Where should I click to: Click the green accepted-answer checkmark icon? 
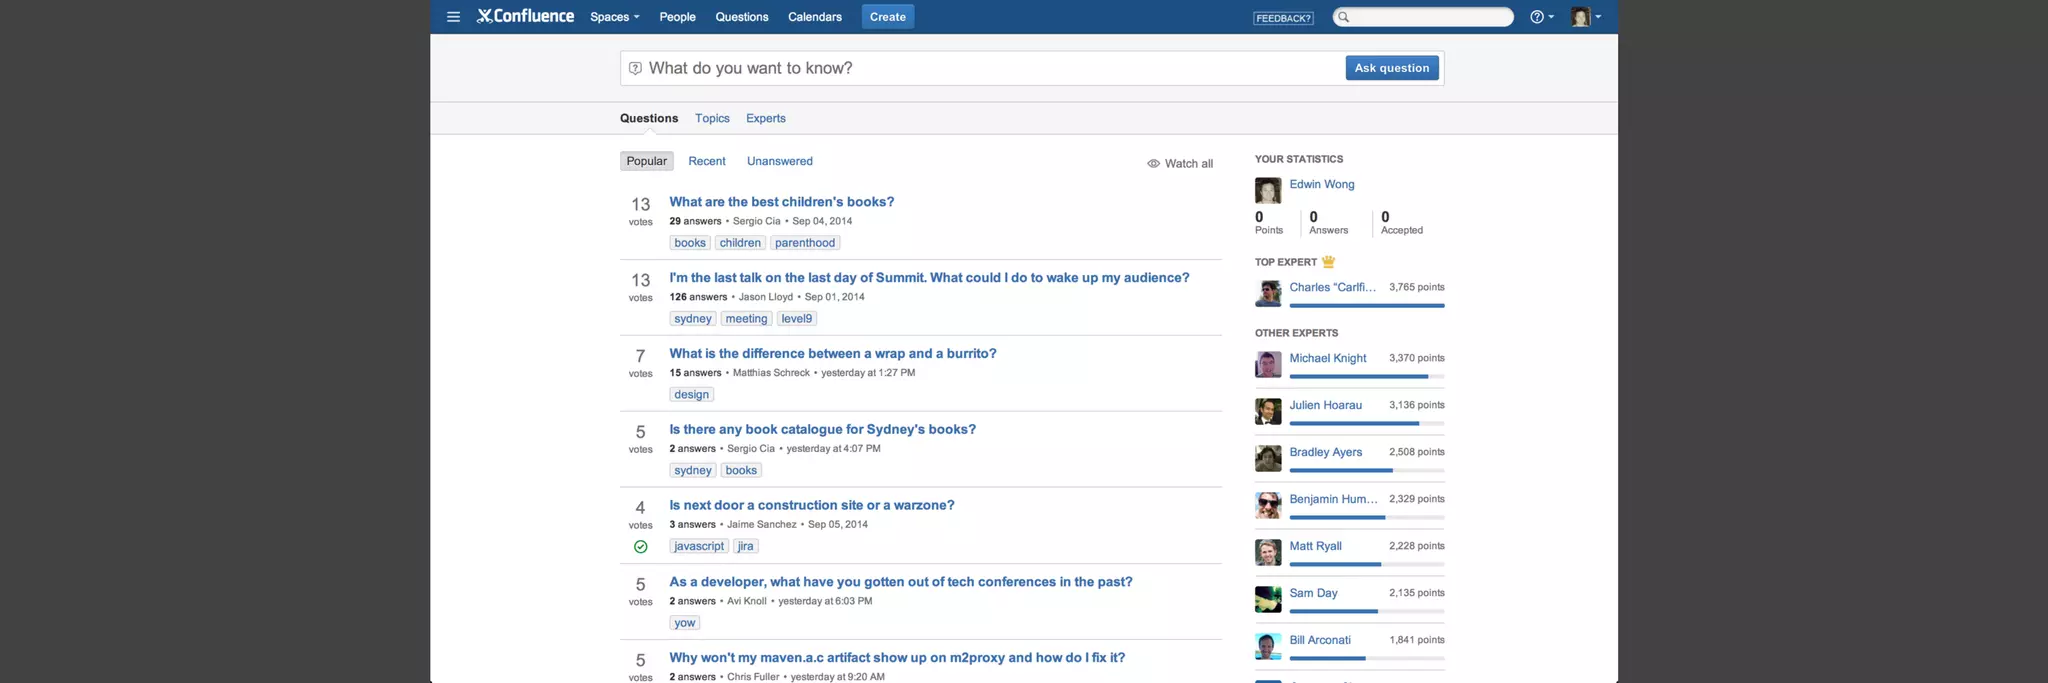[641, 547]
